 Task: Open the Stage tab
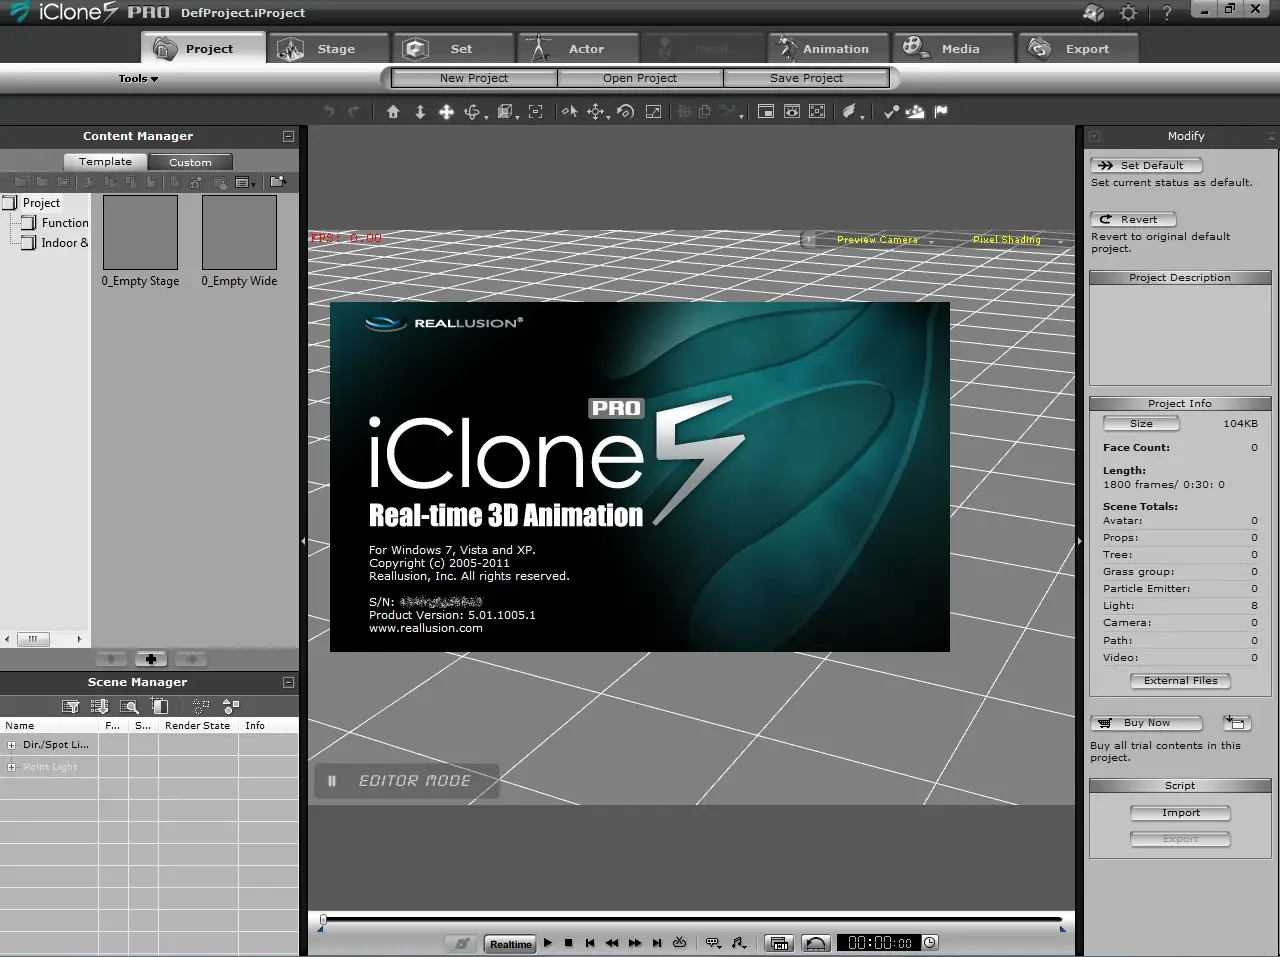pyautogui.click(x=327, y=48)
